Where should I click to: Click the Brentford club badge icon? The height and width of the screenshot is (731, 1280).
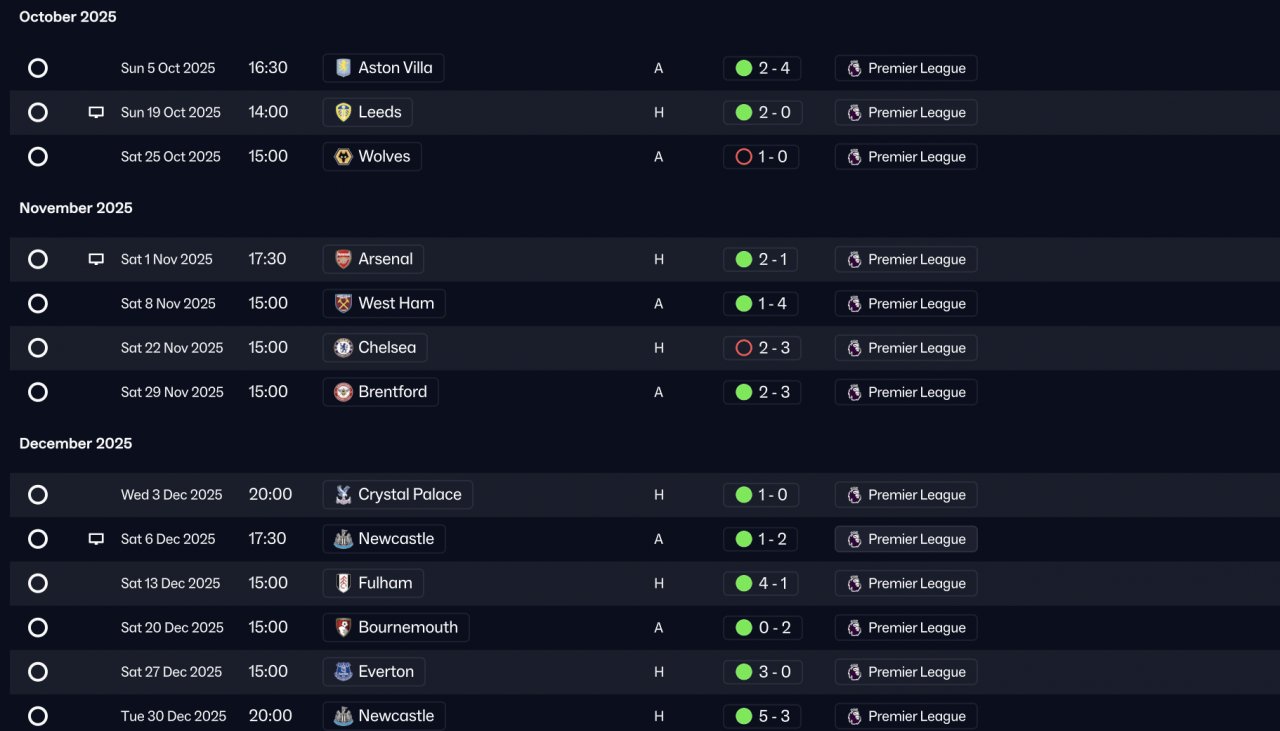point(344,392)
